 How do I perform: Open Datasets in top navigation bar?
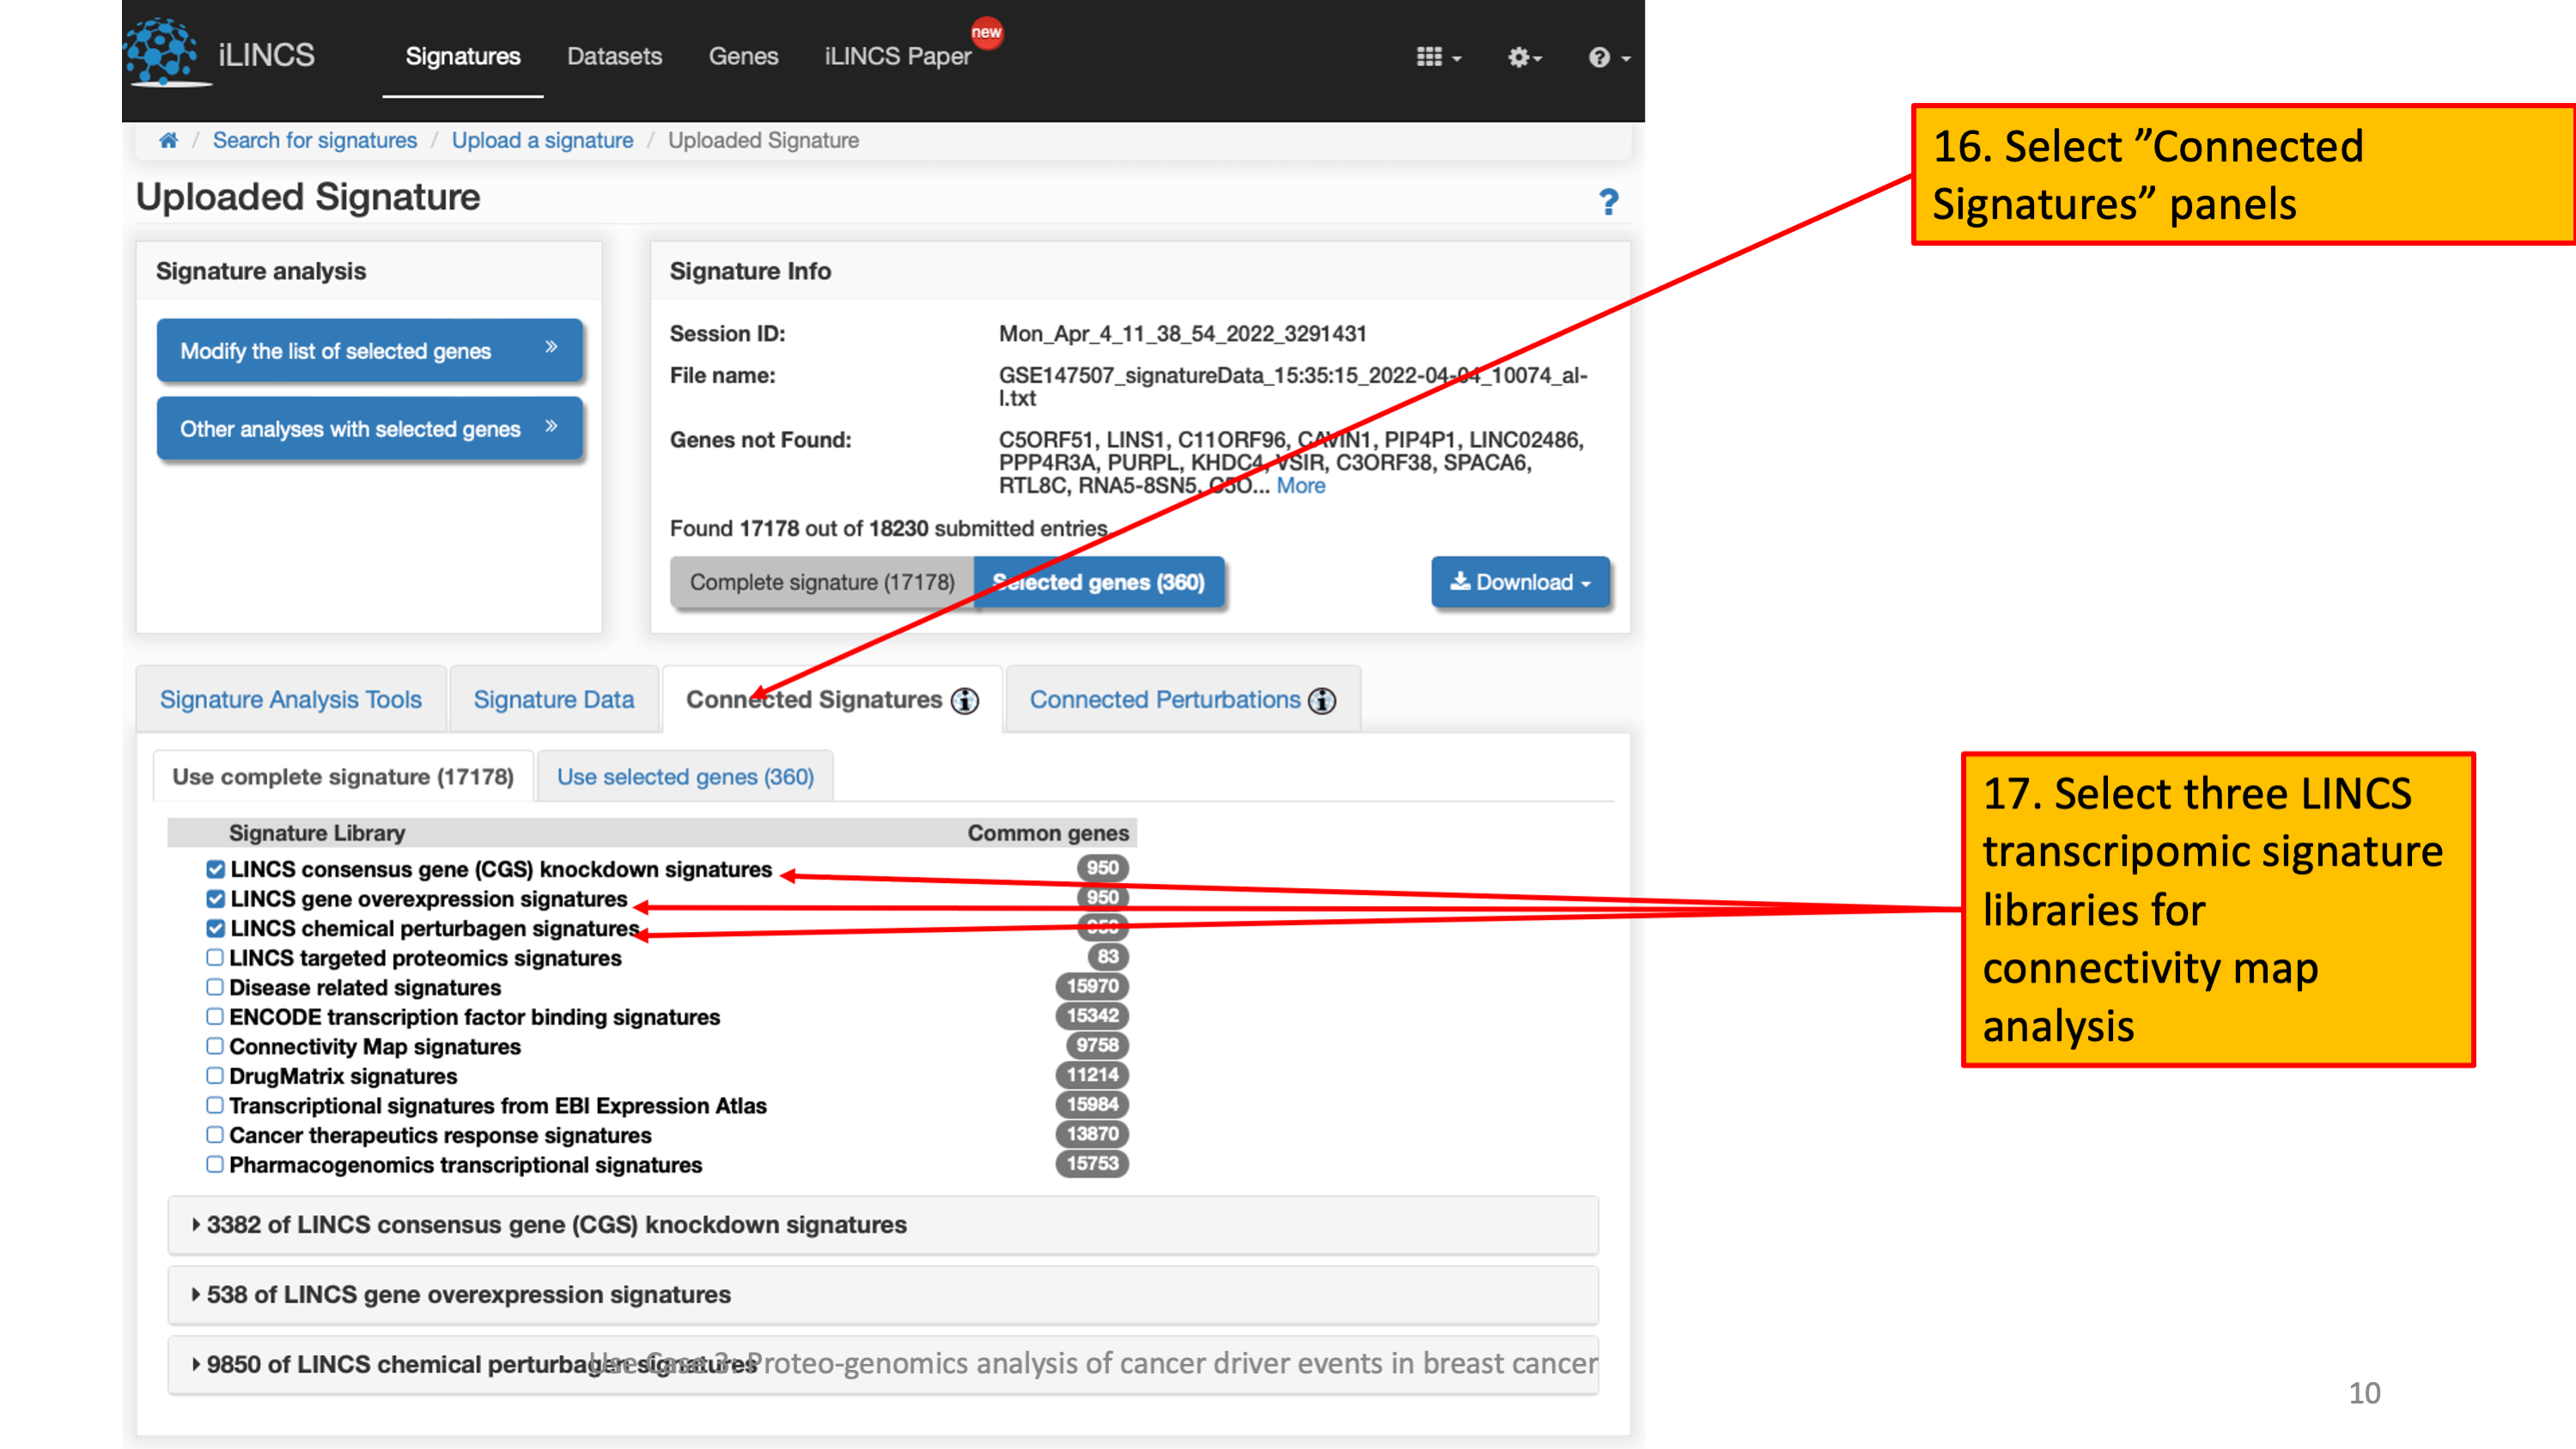tap(614, 57)
